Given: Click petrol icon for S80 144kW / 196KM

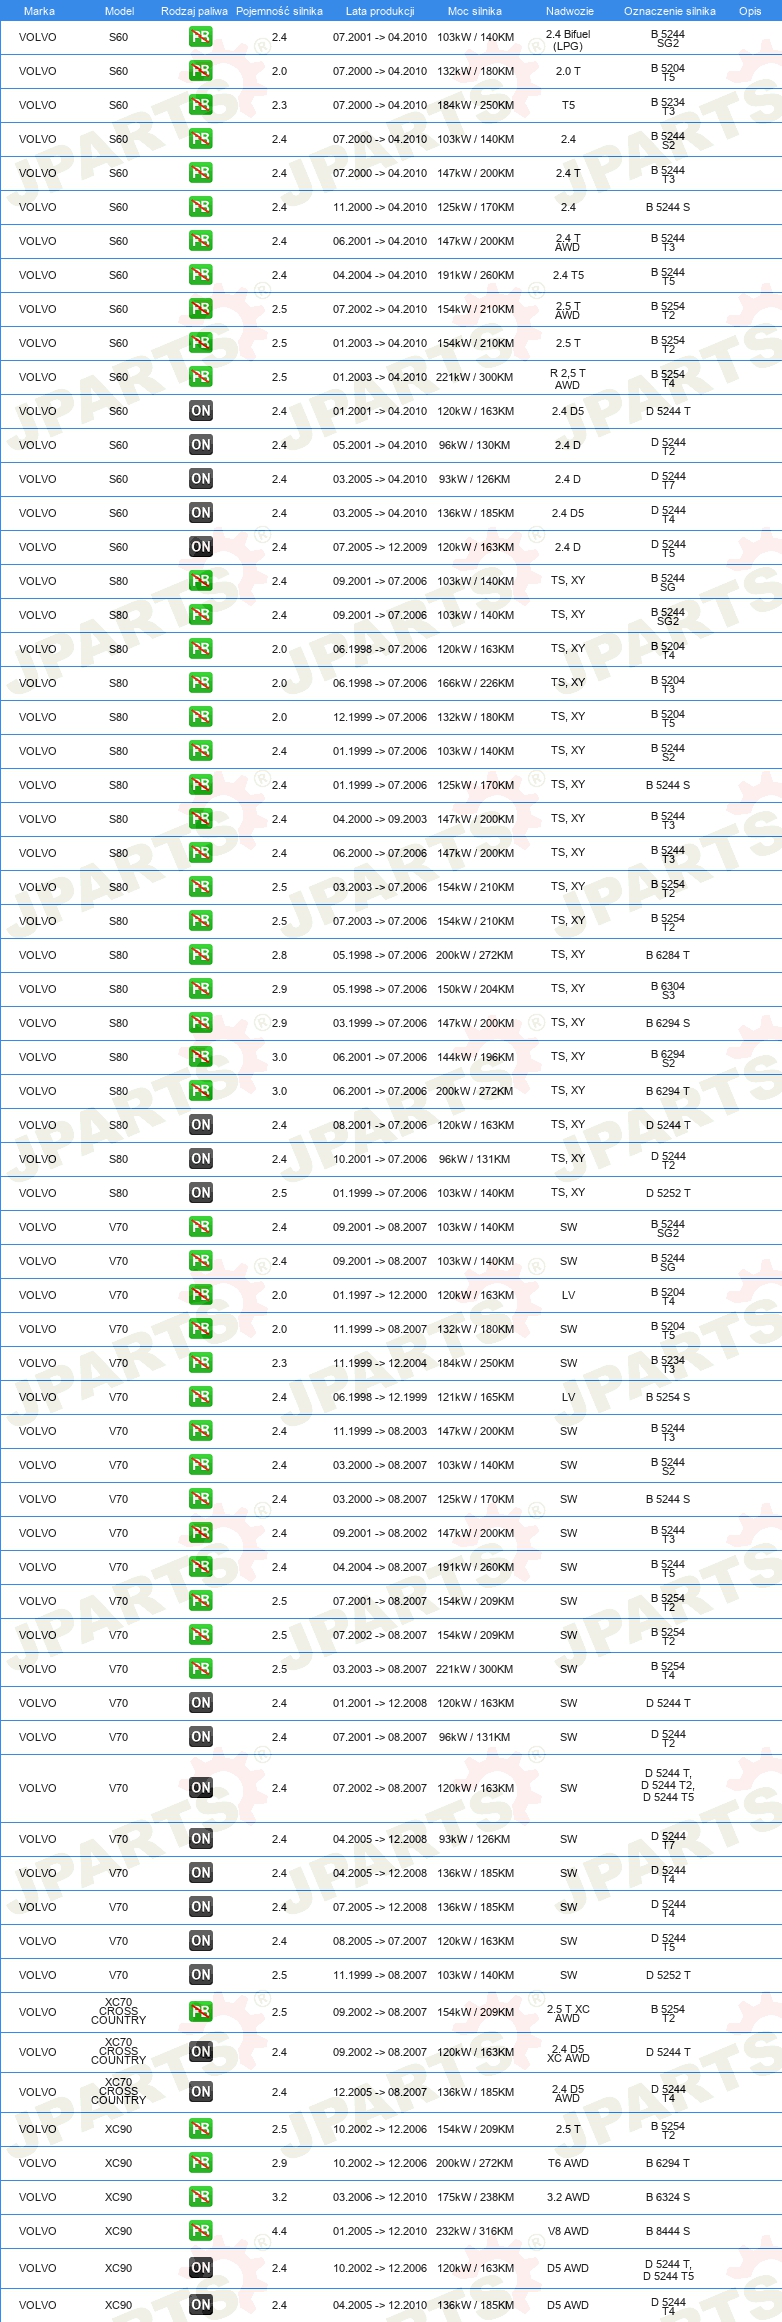Looking at the screenshot, I should (x=201, y=1057).
